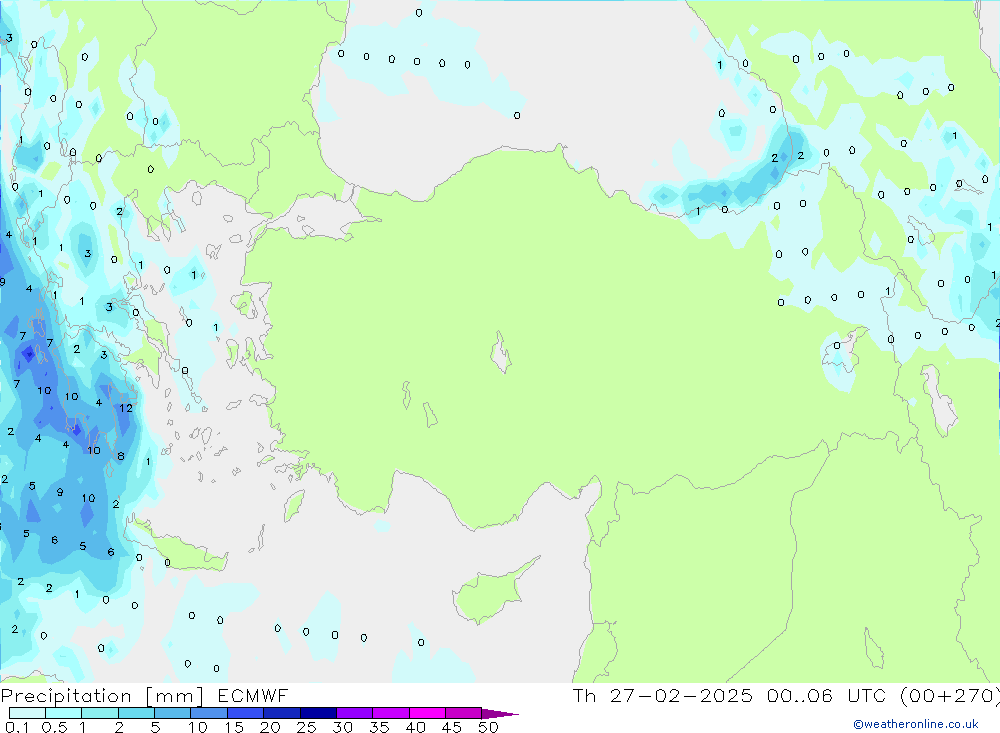
Task: Click the 0.1–0.5 mm legend color box
Action: tap(27, 713)
